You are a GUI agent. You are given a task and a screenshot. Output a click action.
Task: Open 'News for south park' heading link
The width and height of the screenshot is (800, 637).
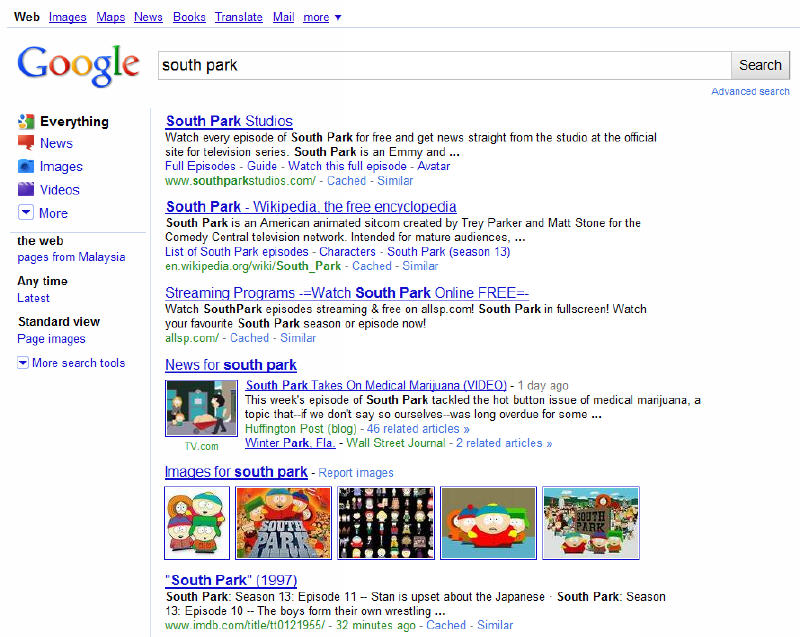(231, 365)
